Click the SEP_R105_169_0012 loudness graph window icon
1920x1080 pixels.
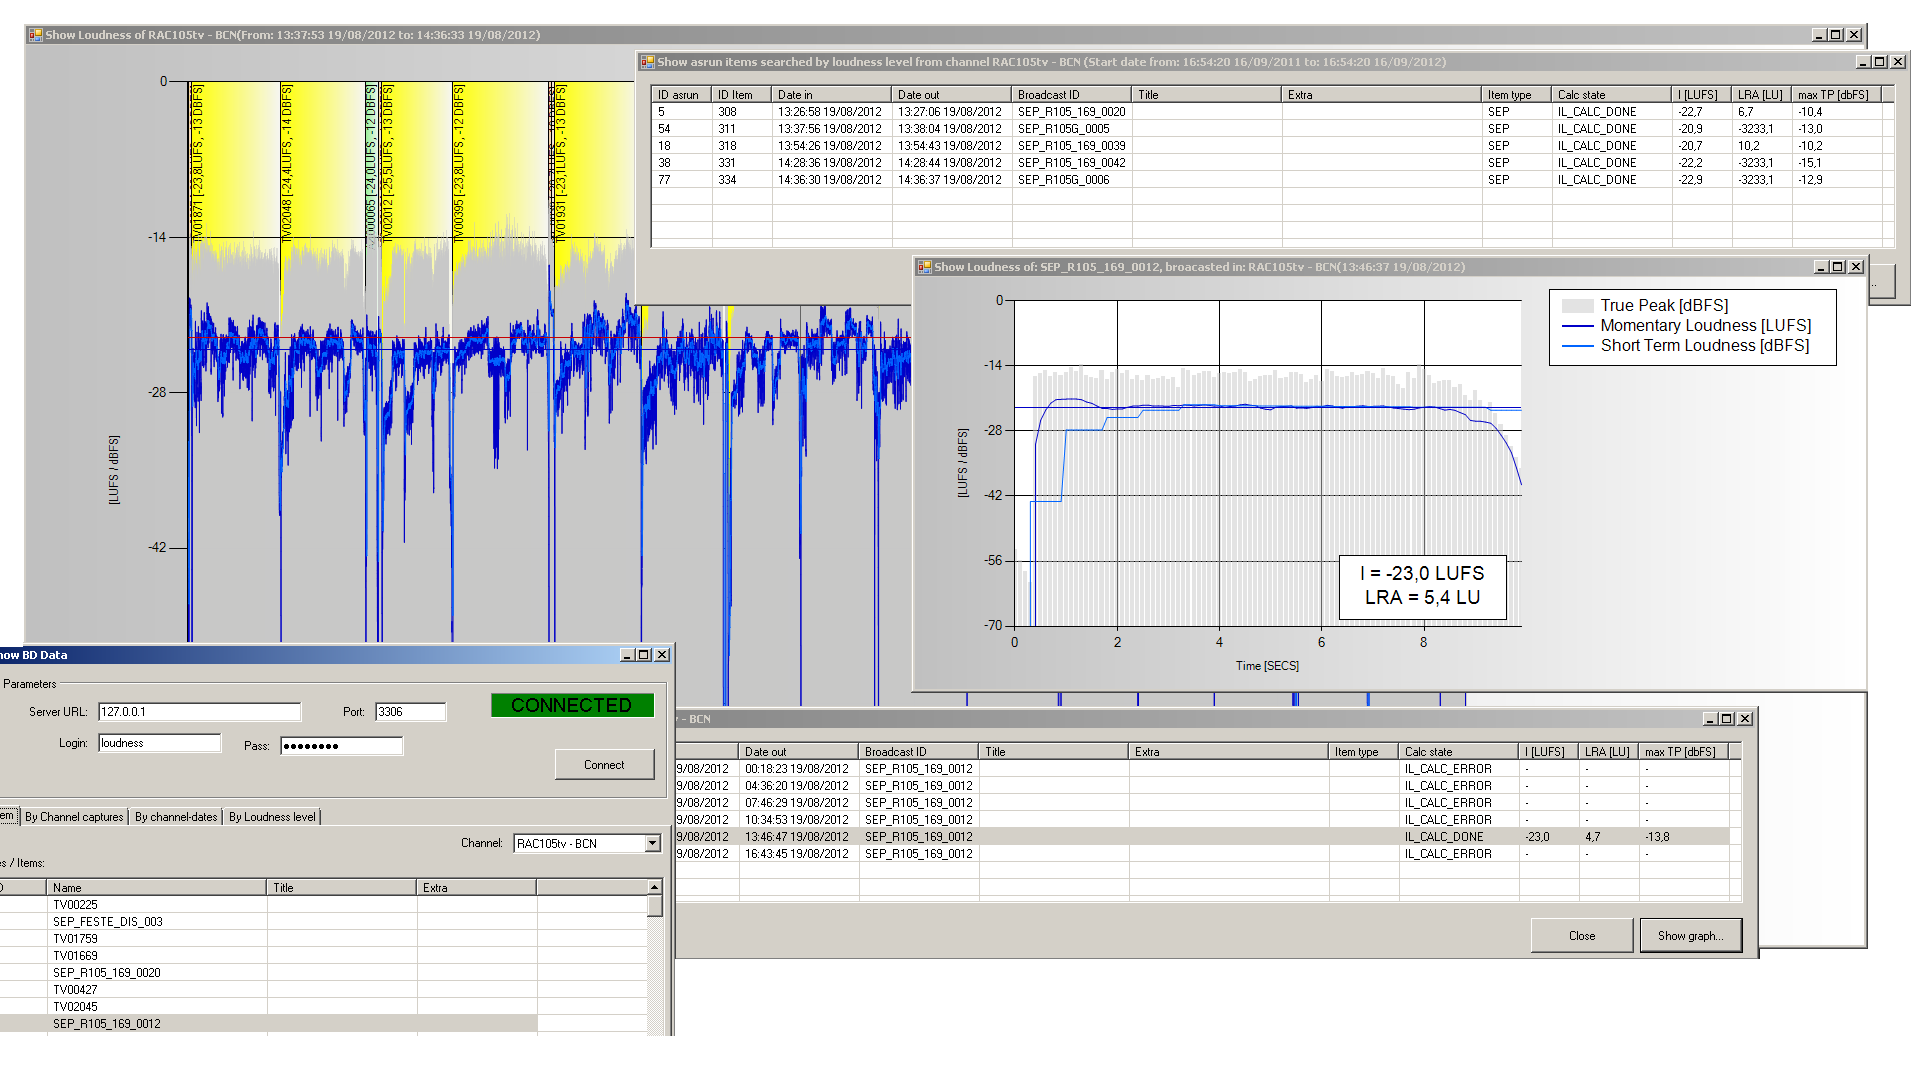pyautogui.click(x=924, y=267)
